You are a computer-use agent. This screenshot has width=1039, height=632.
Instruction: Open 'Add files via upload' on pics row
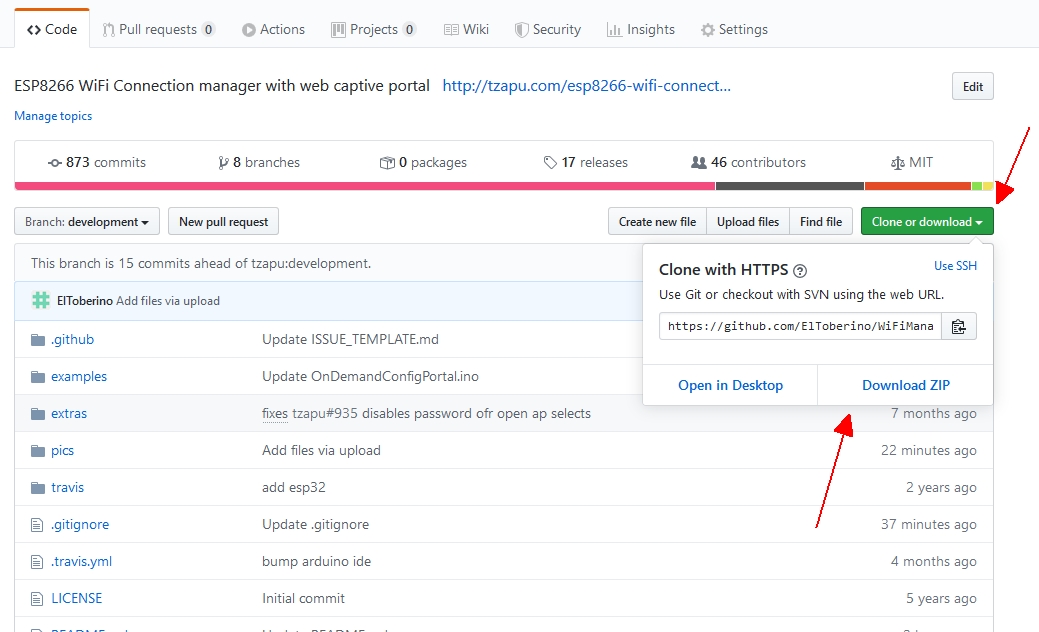pyautogui.click(x=321, y=450)
